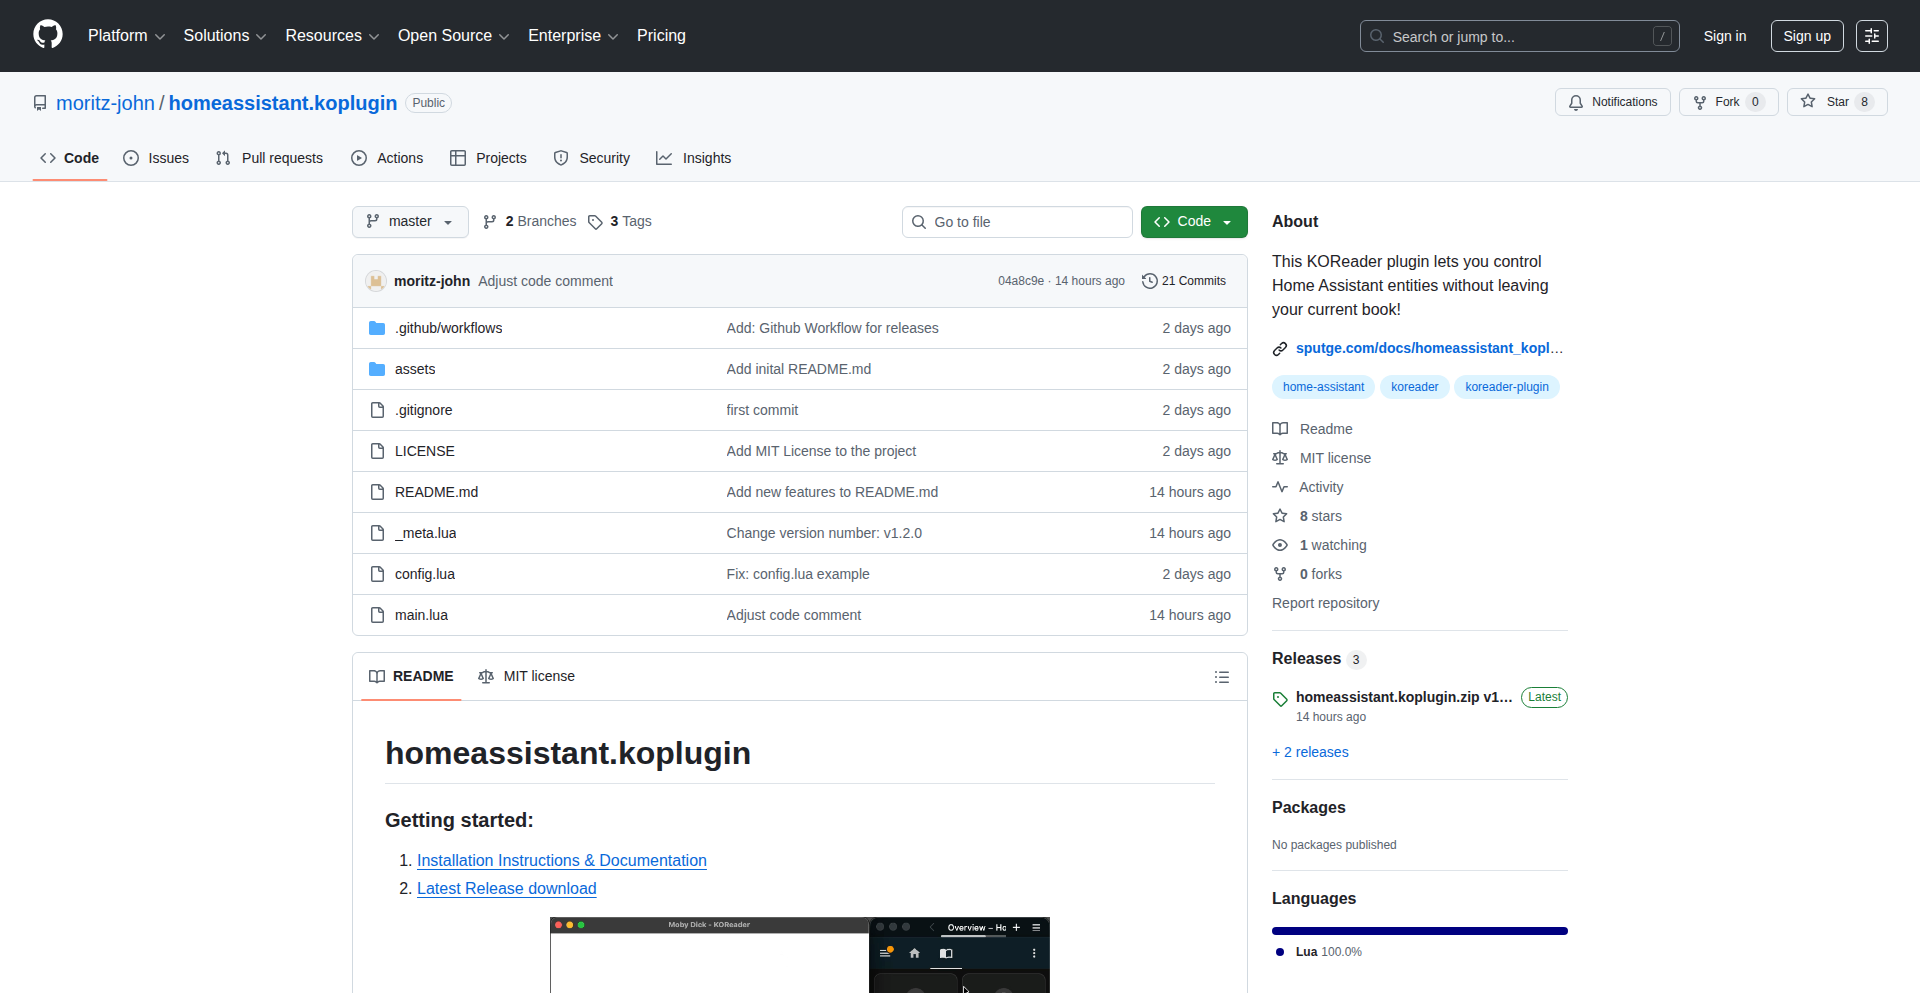
Task: Open the README outline list icon
Action: (1221, 677)
